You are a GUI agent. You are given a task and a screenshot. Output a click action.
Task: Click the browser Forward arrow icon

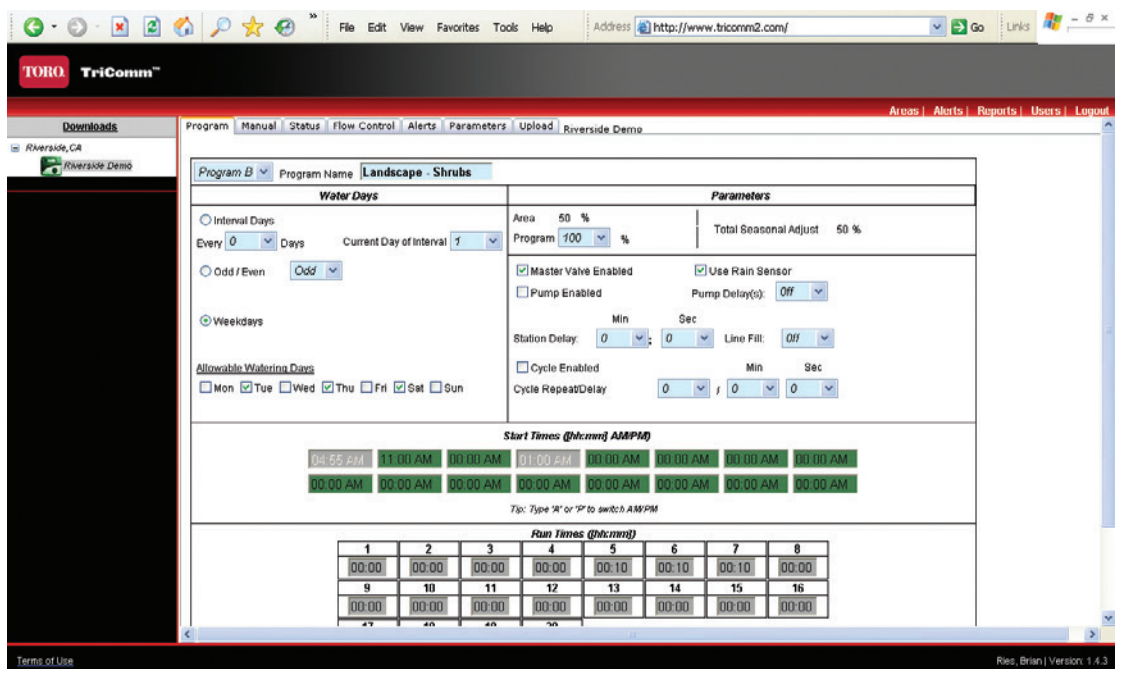77,27
